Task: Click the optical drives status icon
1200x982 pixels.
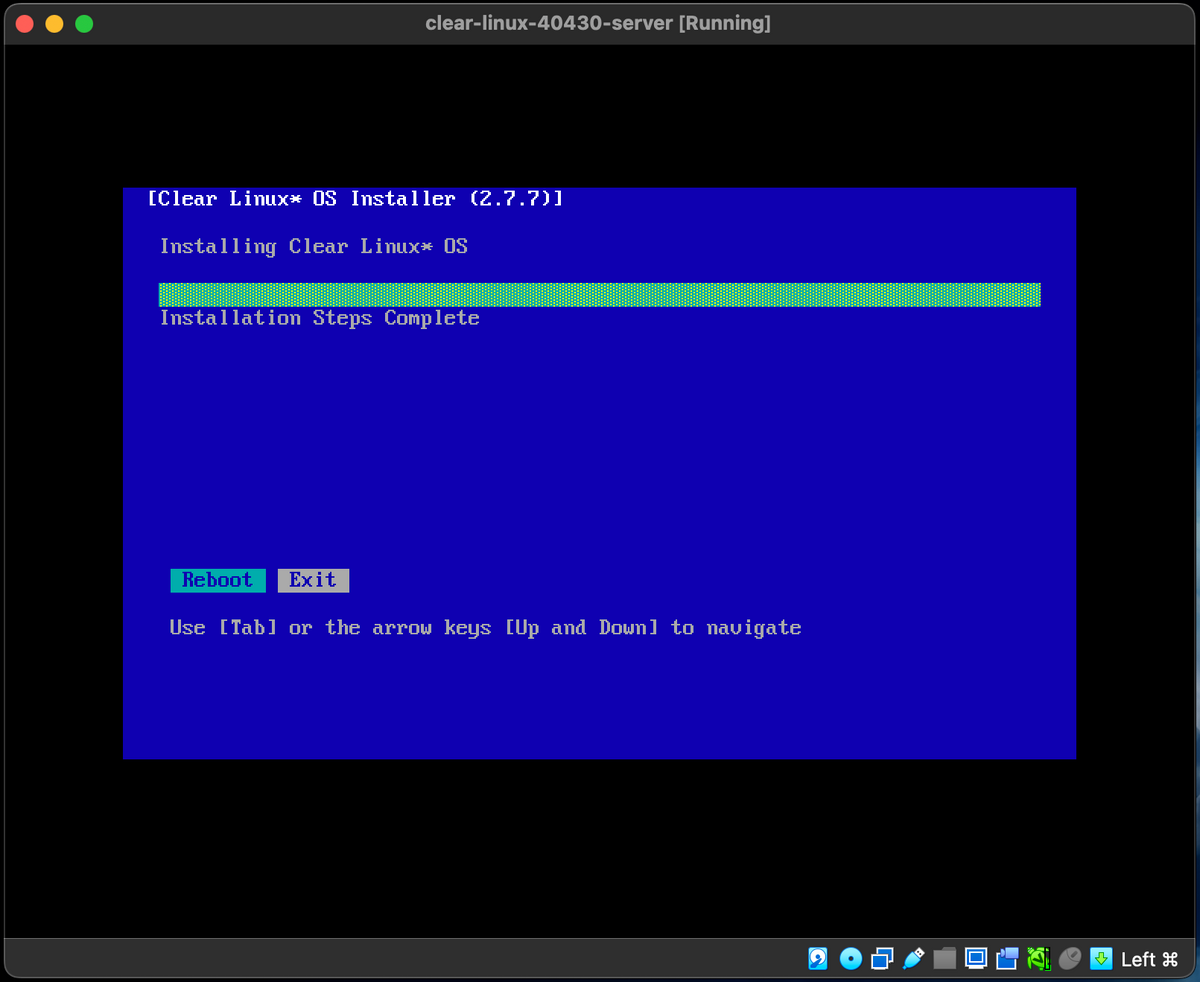Action: point(850,958)
